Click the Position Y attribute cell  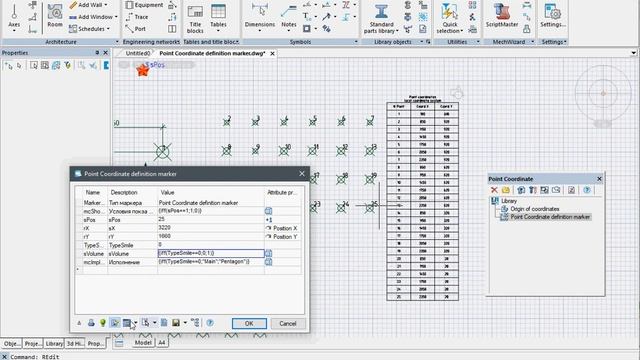282,237
